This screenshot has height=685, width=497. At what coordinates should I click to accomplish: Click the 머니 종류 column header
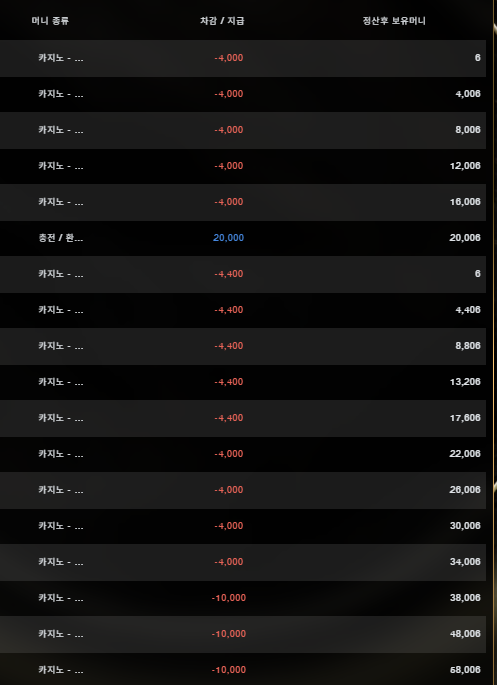click(50, 21)
